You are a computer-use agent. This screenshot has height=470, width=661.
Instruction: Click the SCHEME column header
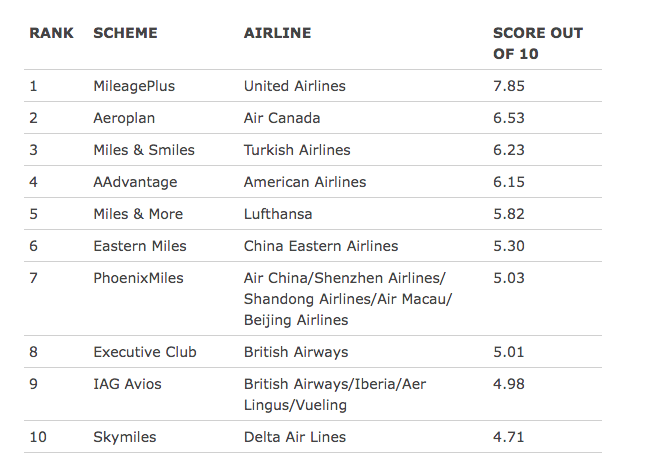[x=125, y=33]
